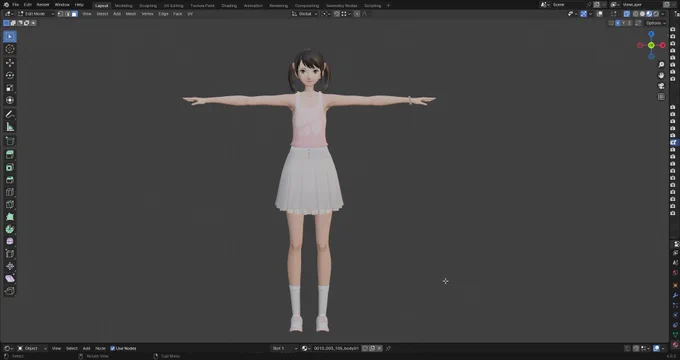Viewport: 680px width, 360px height.
Task: Open the Global orientation dropdown
Action: click(x=305, y=14)
